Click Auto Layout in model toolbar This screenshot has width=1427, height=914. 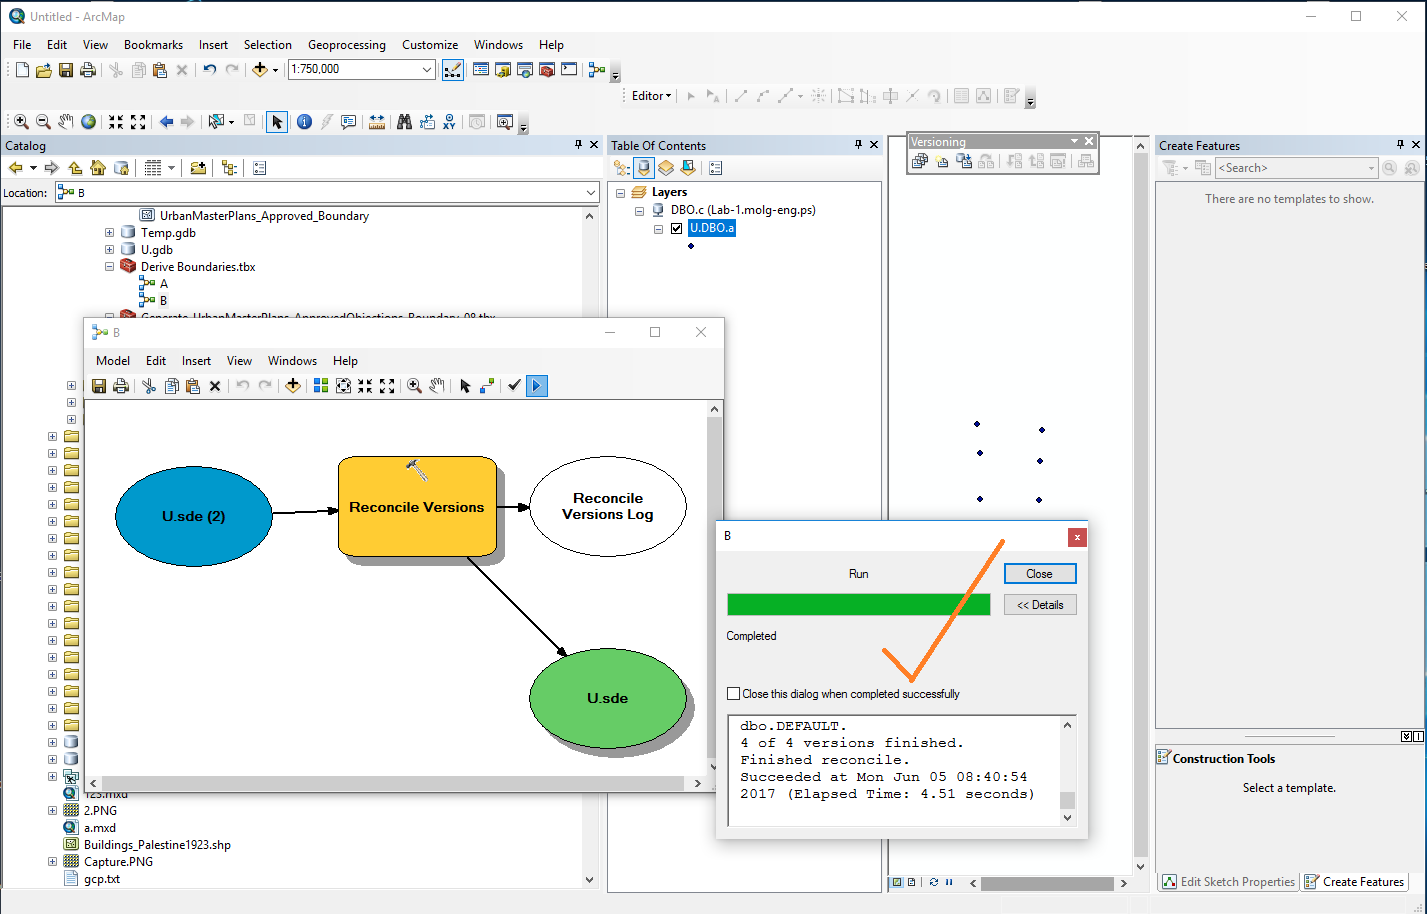(x=321, y=386)
